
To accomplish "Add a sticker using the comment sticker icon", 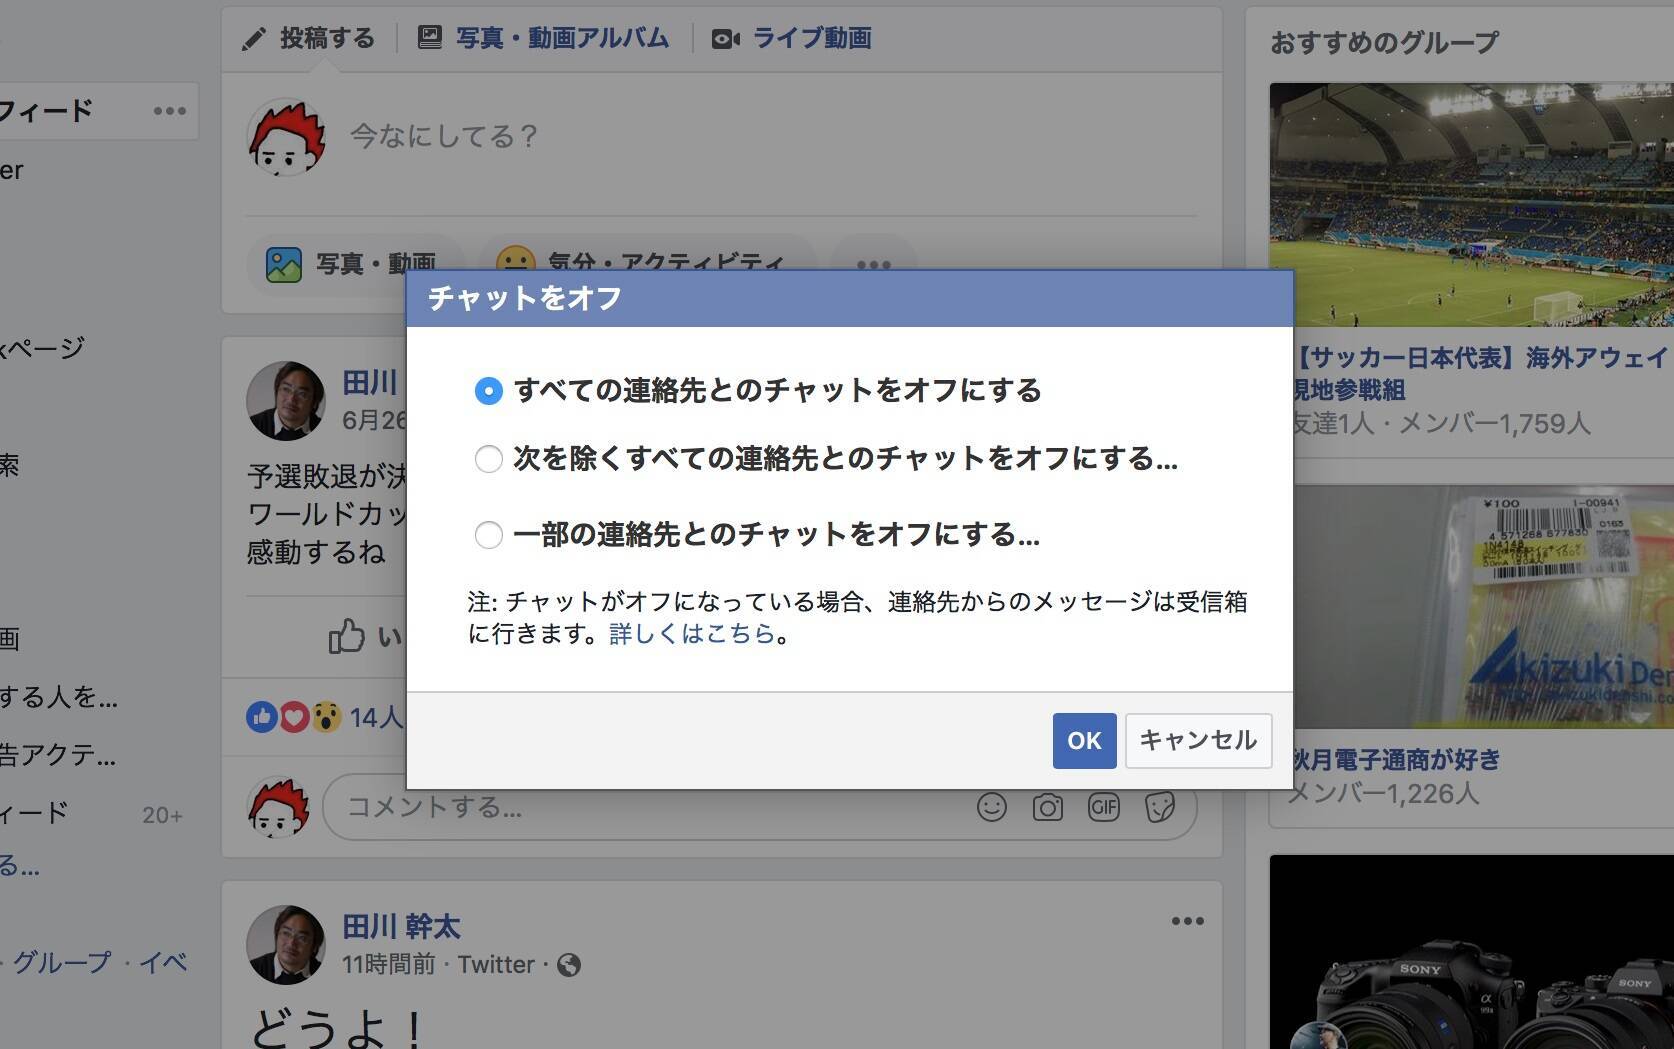I will [x=1160, y=807].
